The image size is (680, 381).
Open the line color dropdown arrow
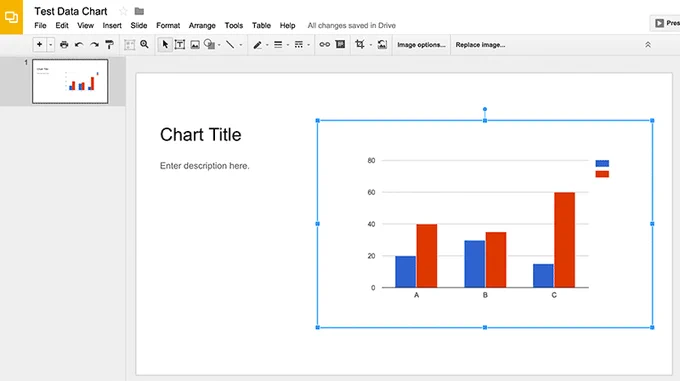tap(267, 45)
